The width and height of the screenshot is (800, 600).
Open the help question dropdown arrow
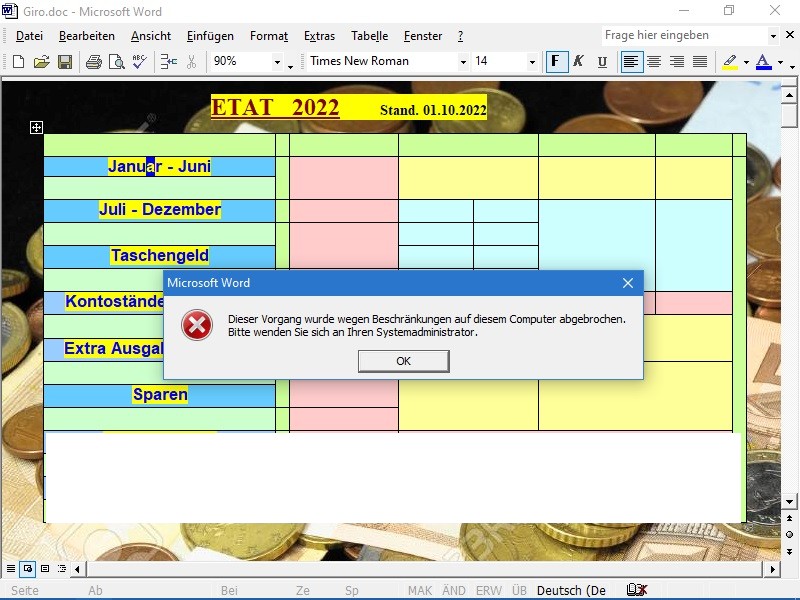click(773, 36)
